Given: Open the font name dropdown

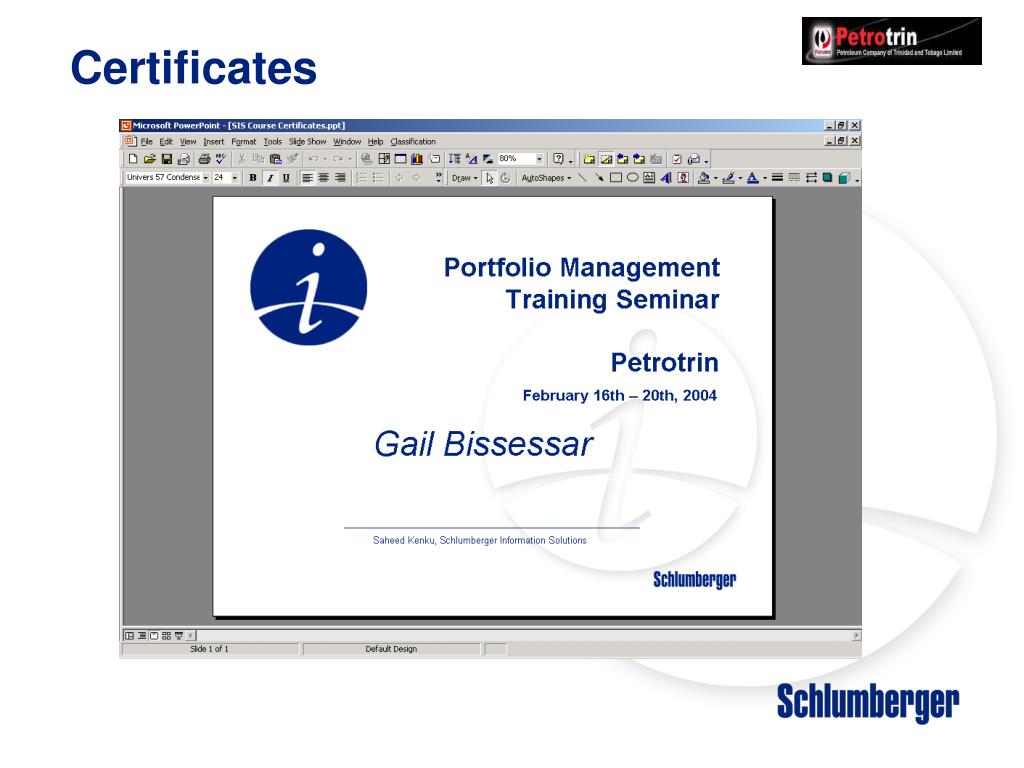Looking at the screenshot, I should [206, 178].
